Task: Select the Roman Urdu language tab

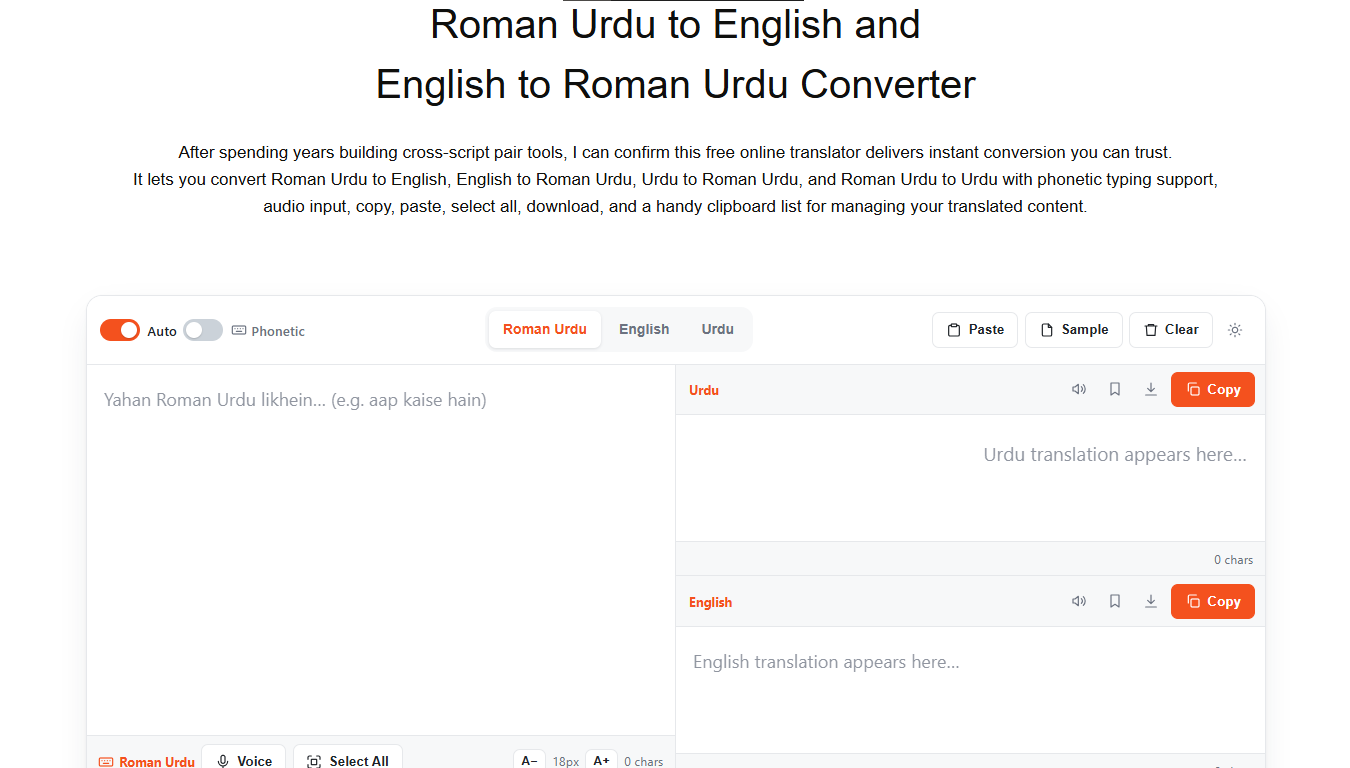Action: tap(545, 329)
